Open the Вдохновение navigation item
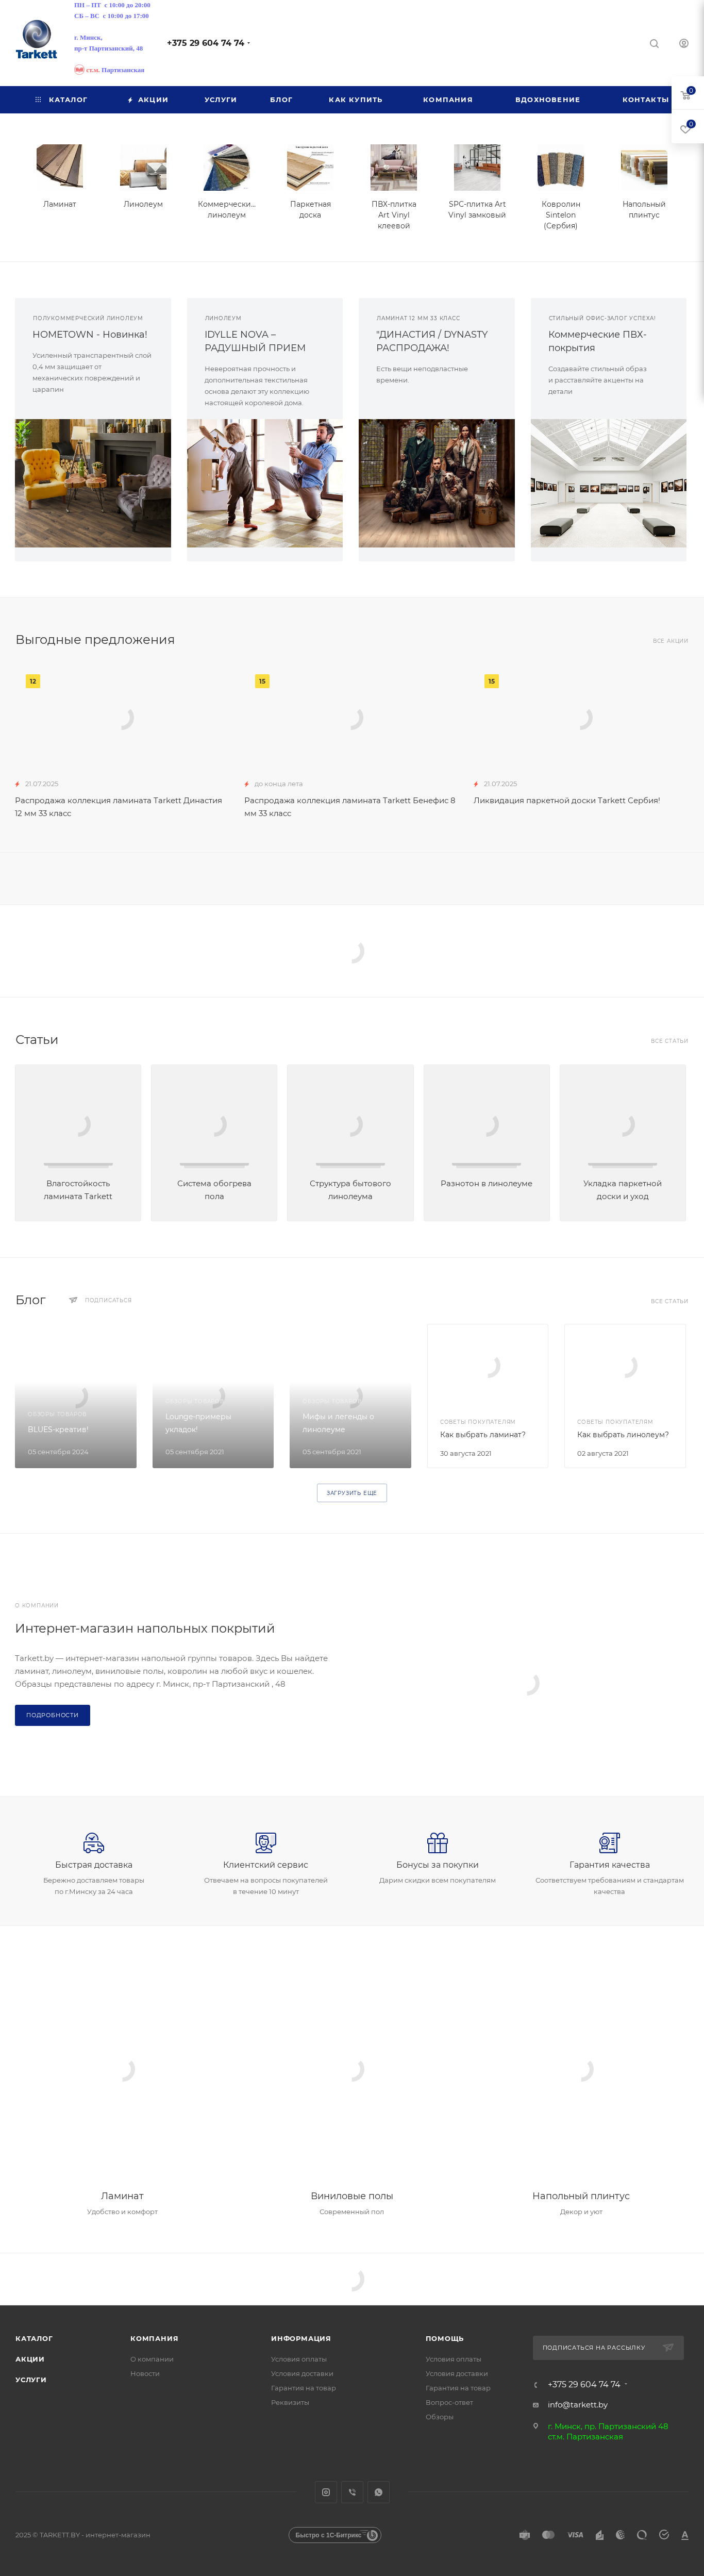The height and width of the screenshot is (2576, 704). (548, 100)
